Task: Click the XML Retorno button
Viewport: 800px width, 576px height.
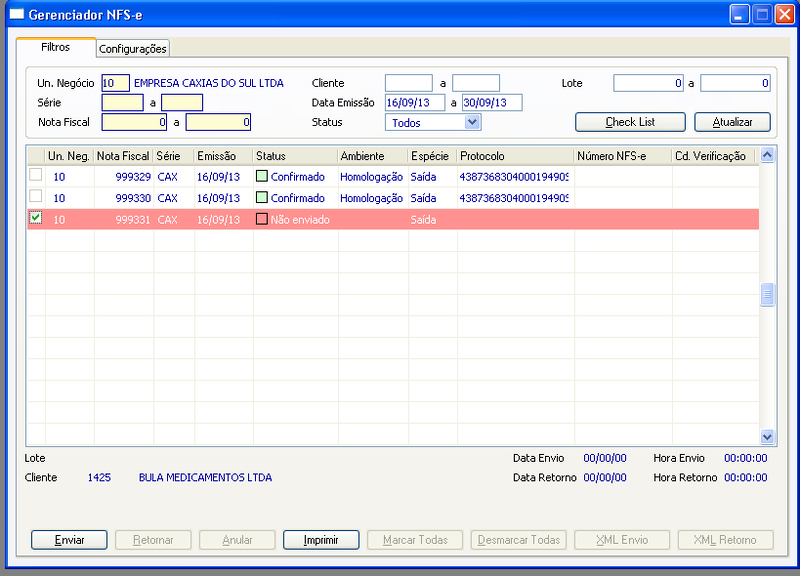Action: 725,540
